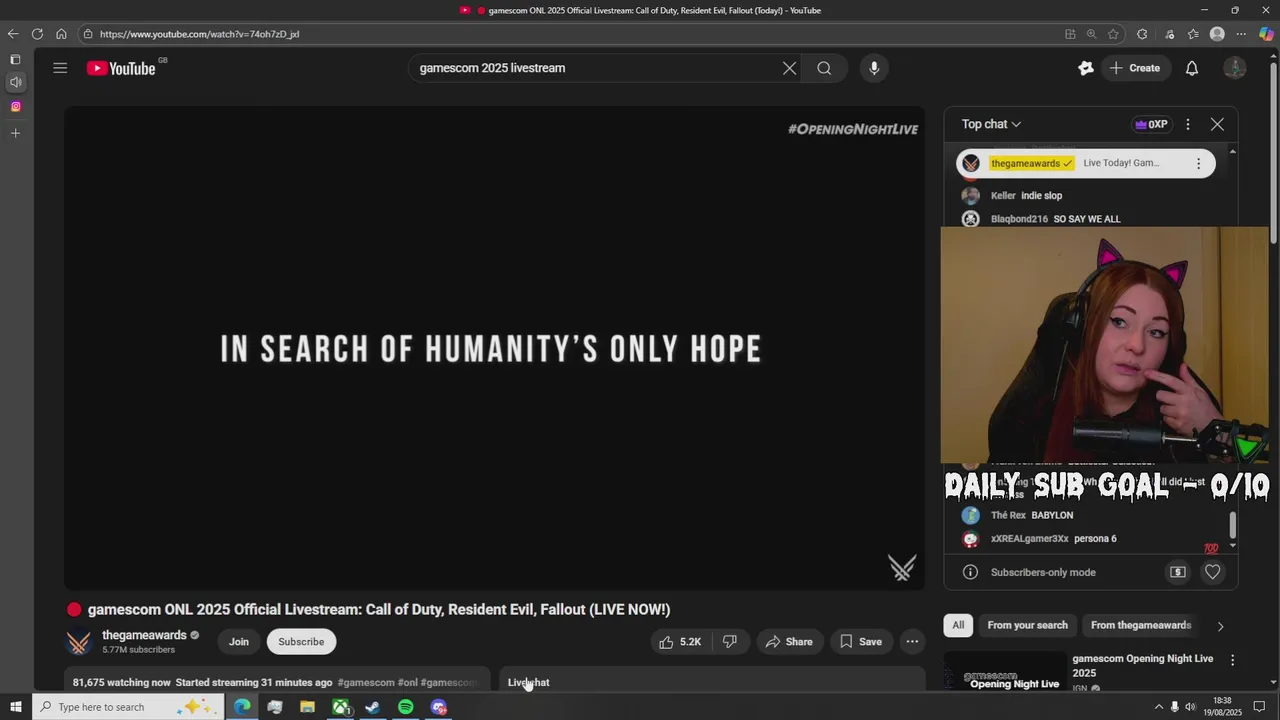Click the zoom magnifier in the address bar
The height and width of the screenshot is (720, 1280).
(x=1092, y=34)
